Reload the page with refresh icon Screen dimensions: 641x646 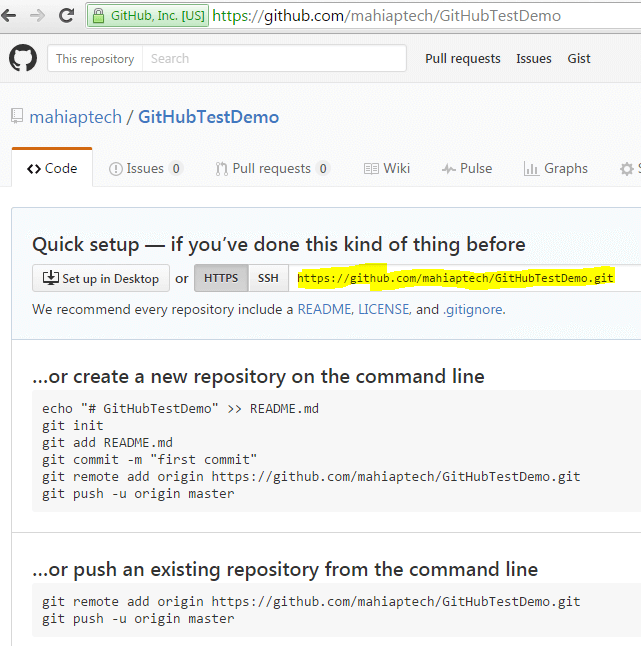point(67,16)
